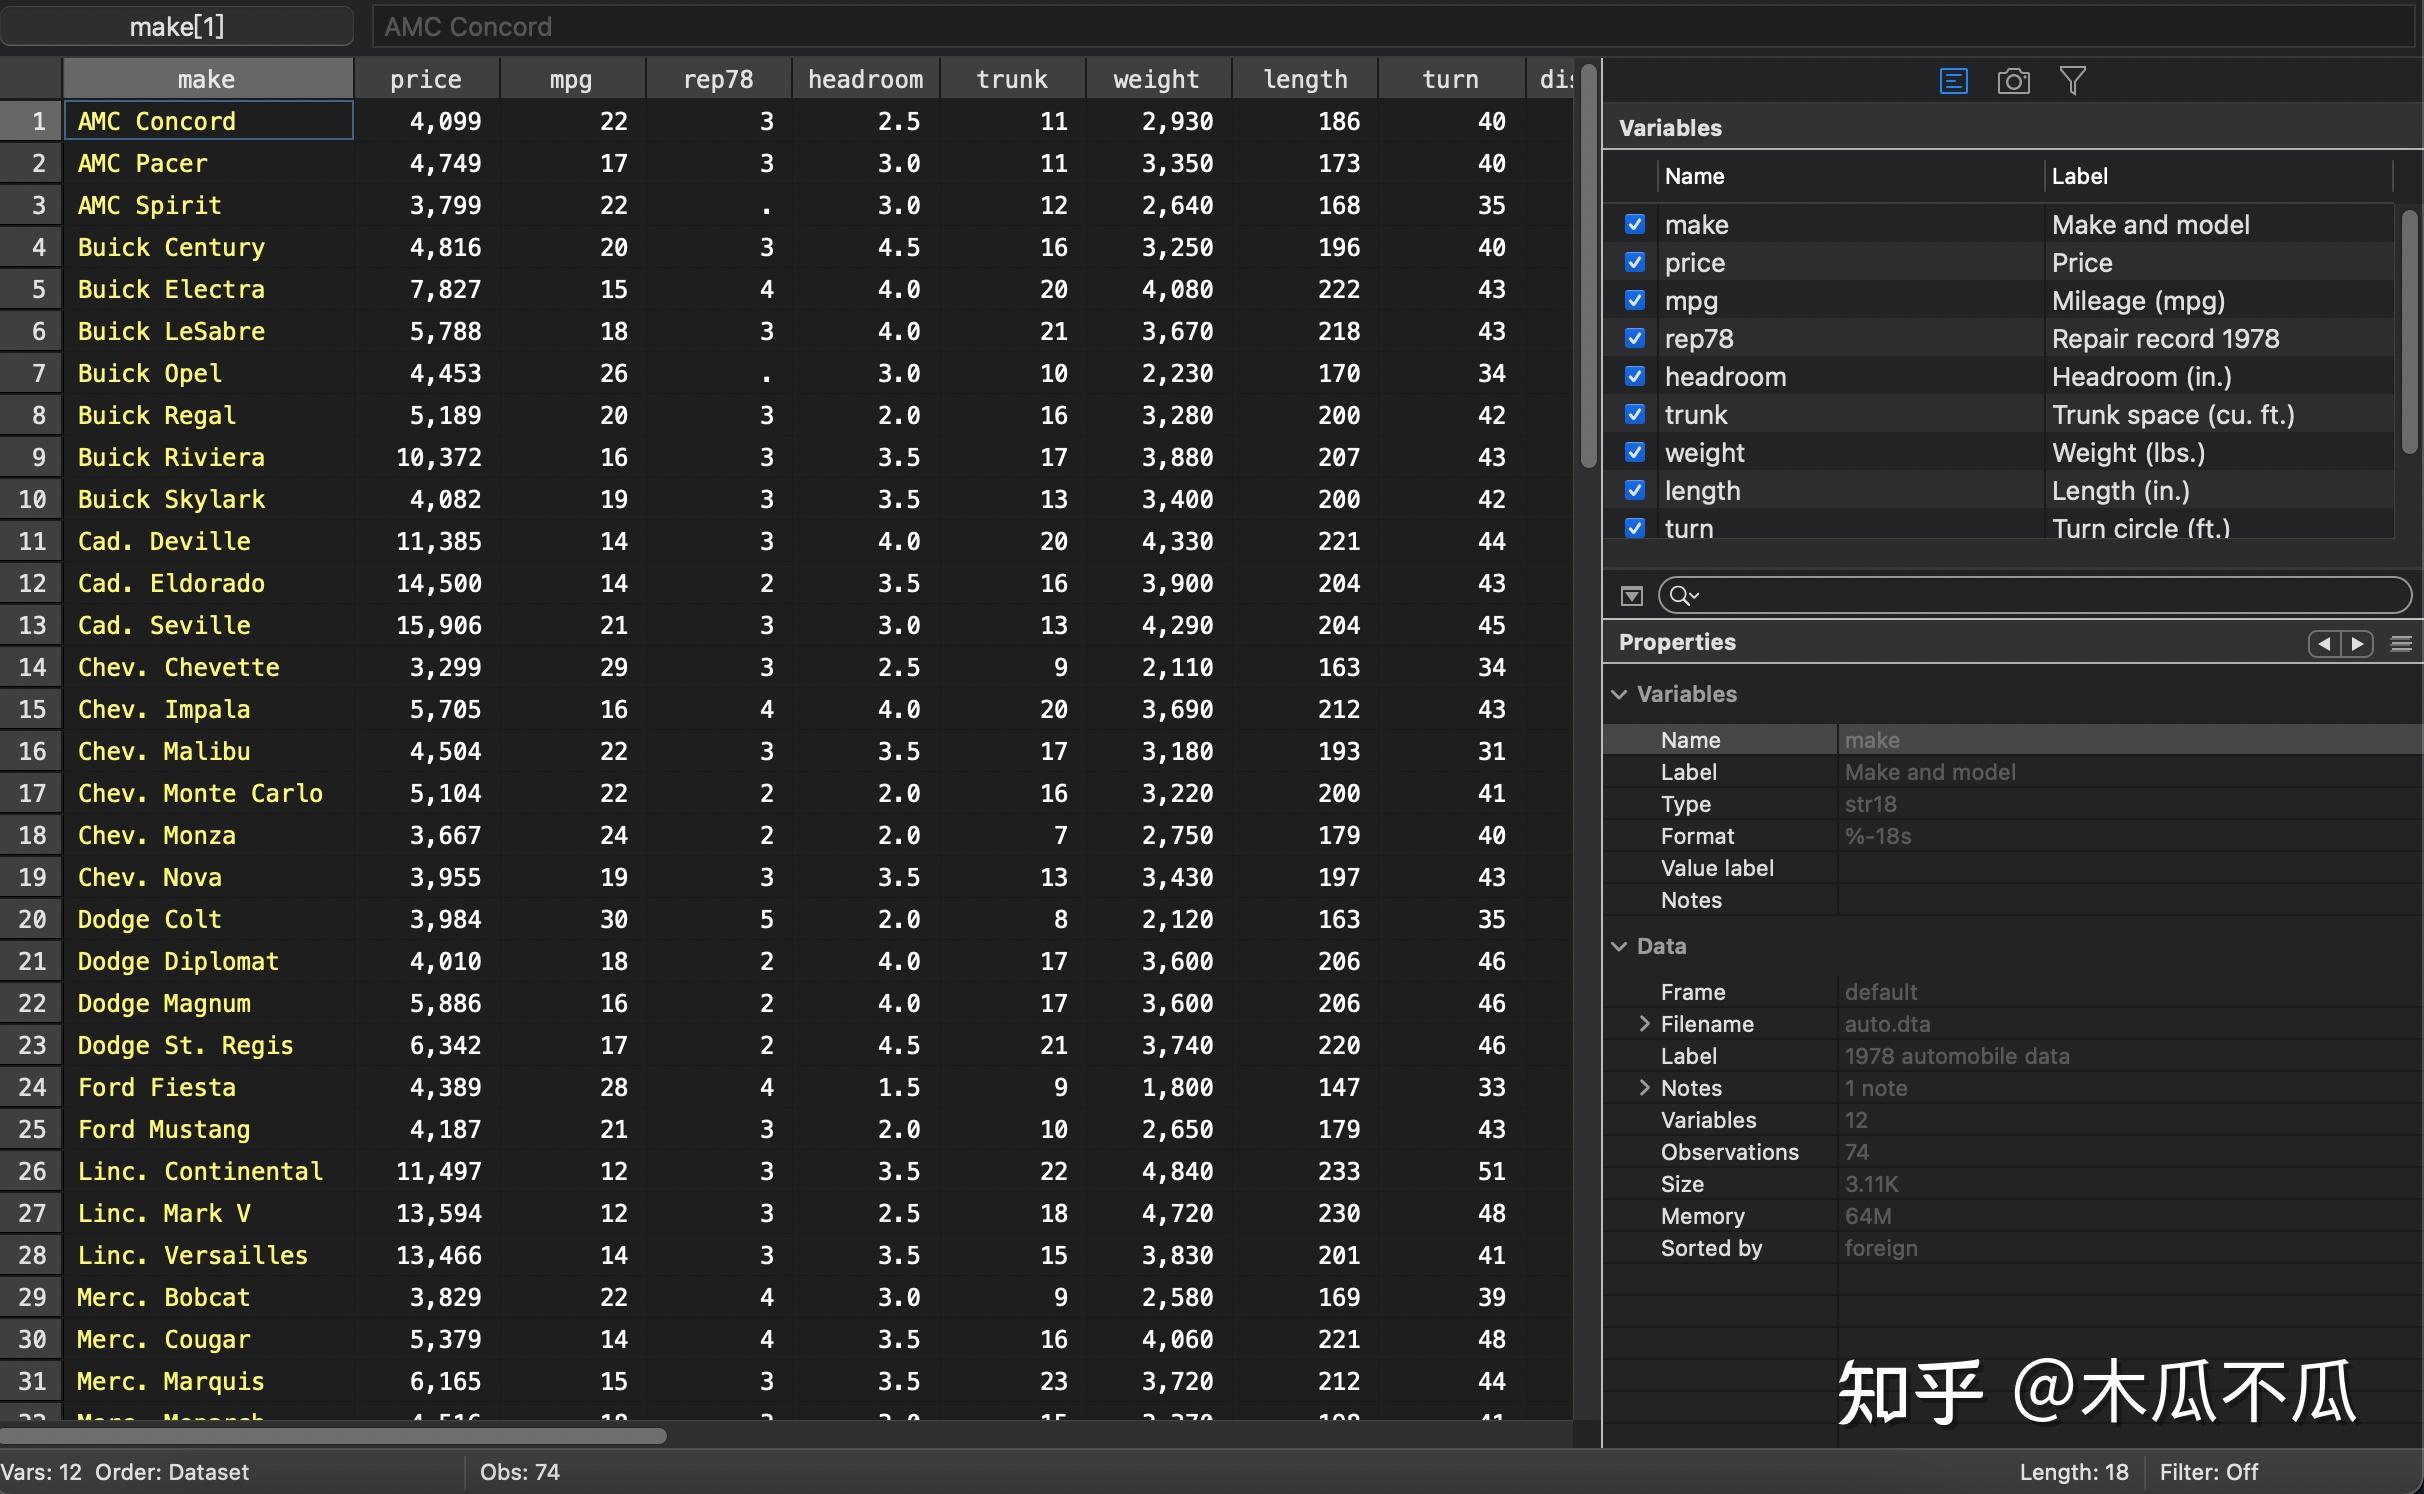The image size is (2424, 1494).
Task: Uncheck the weight variable checkbox
Action: pos(1635,452)
